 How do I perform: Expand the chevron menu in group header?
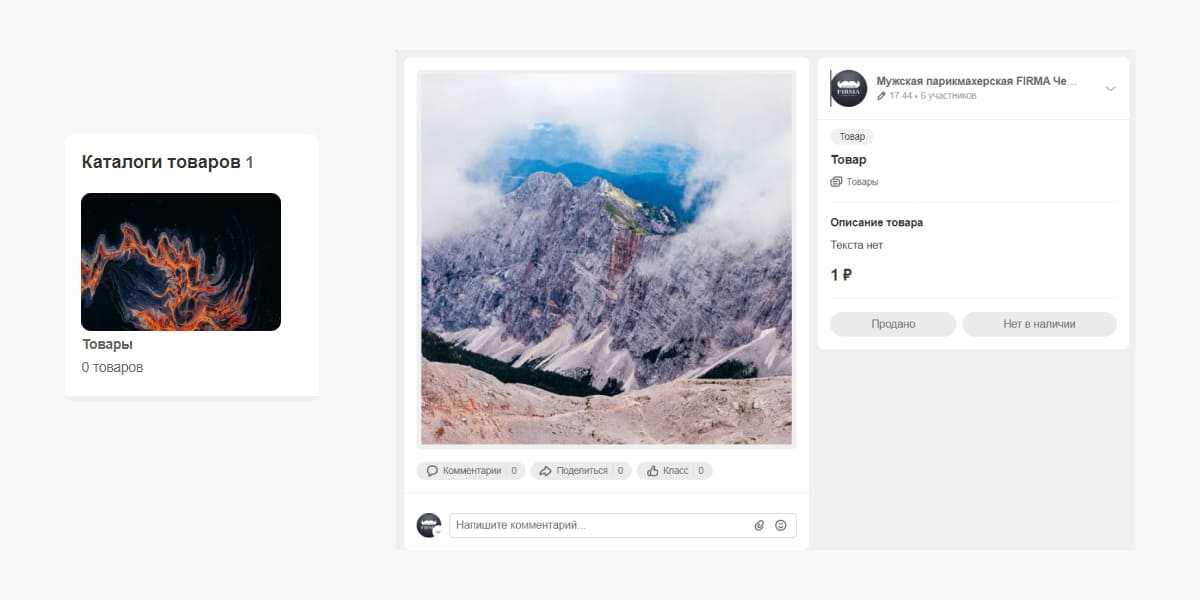point(1110,89)
